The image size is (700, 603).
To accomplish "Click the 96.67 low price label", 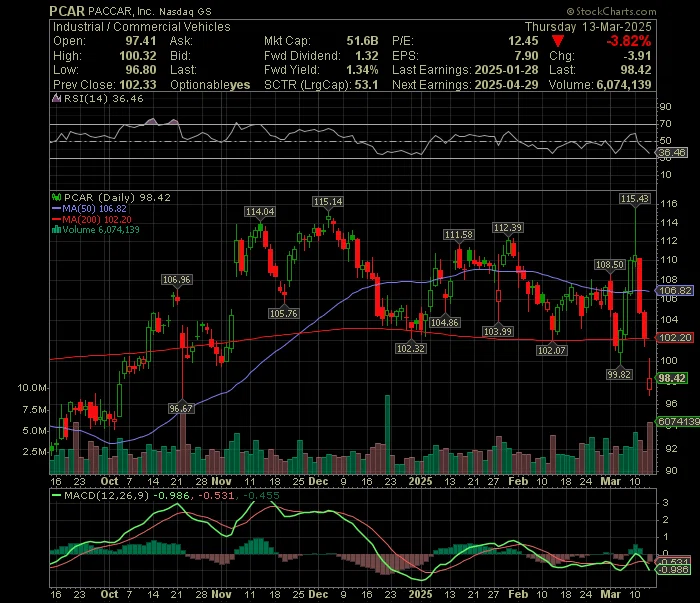I will click(x=181, y=408).
